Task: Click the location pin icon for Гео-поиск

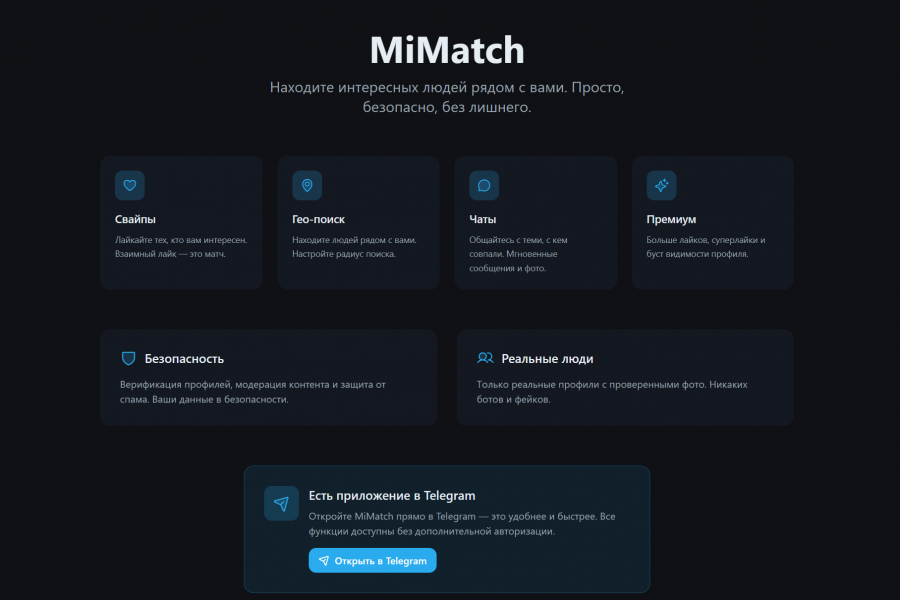Action: 307,185
